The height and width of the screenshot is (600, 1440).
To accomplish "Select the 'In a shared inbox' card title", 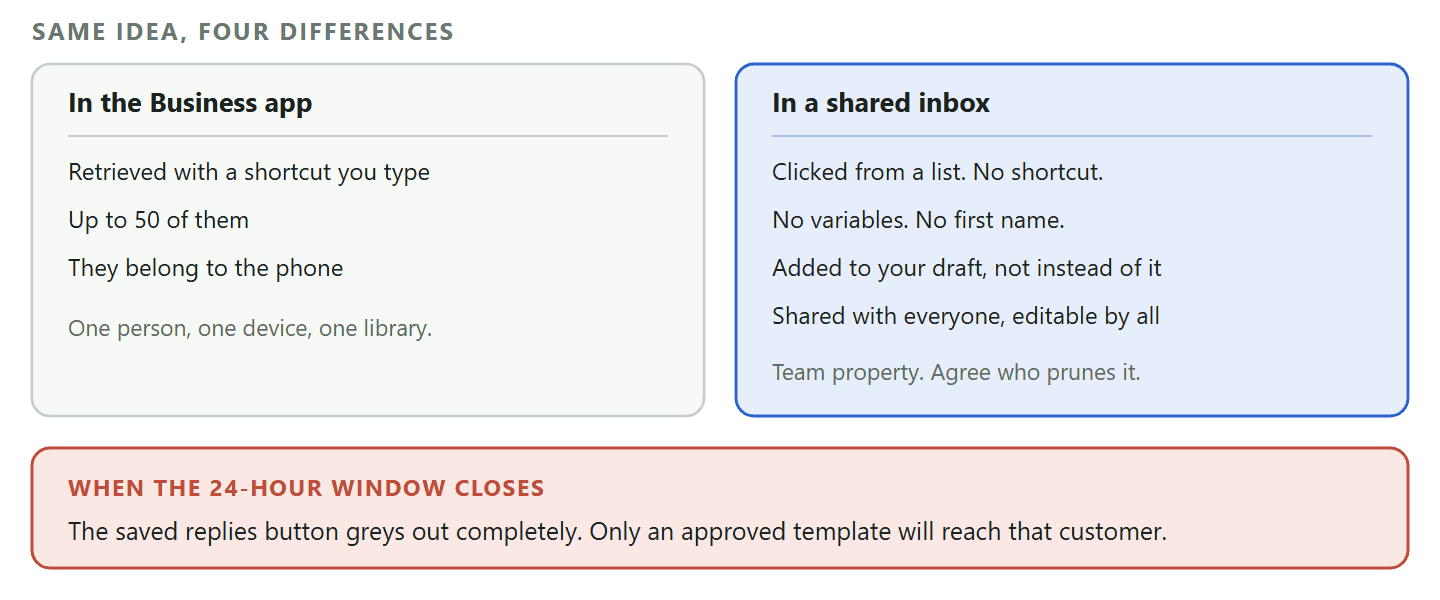I will click(881, 103).
